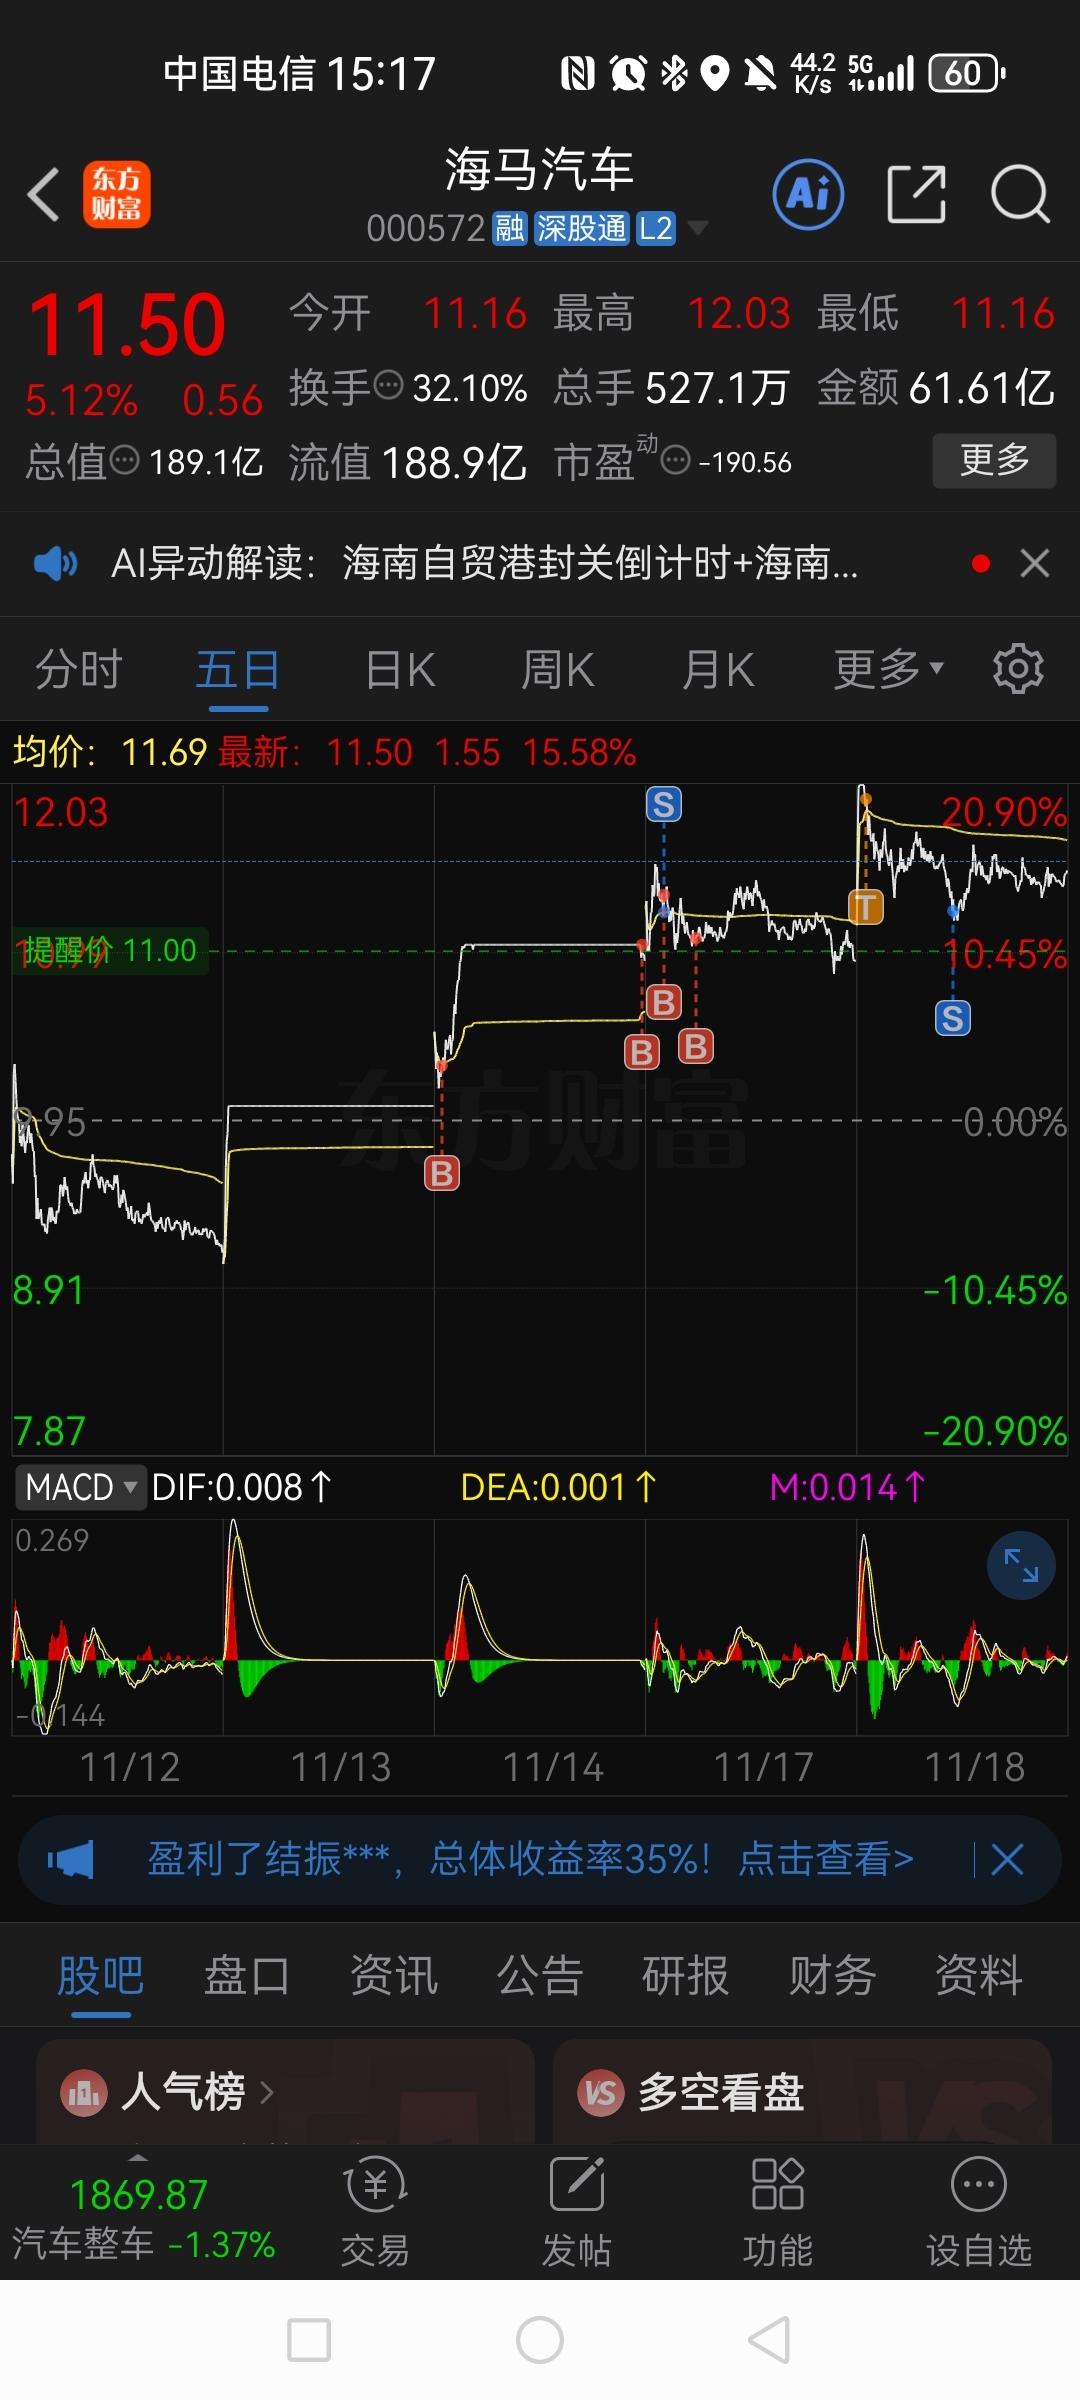This screenshot has height=2400, width=1080.
Task: Switch to the 财务 tab
Action: click(832, 1976)
